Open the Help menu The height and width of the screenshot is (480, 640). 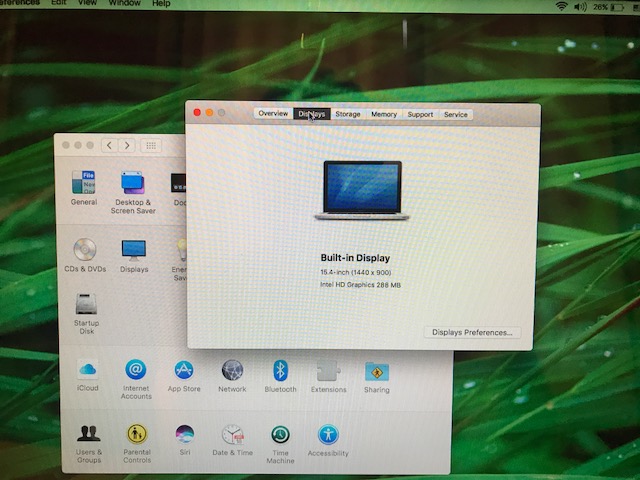click(161, 4)
